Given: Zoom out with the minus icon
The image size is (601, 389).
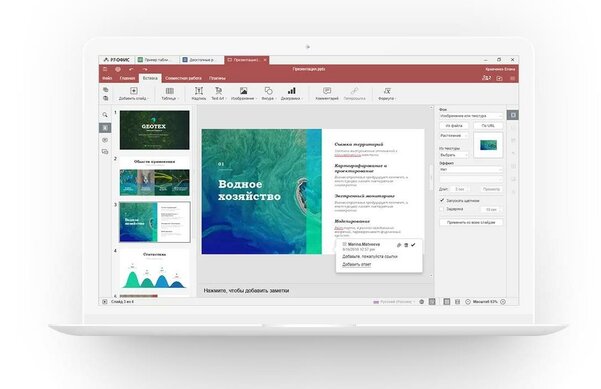Looking at the screenshot, I should (x=468, y=302).
